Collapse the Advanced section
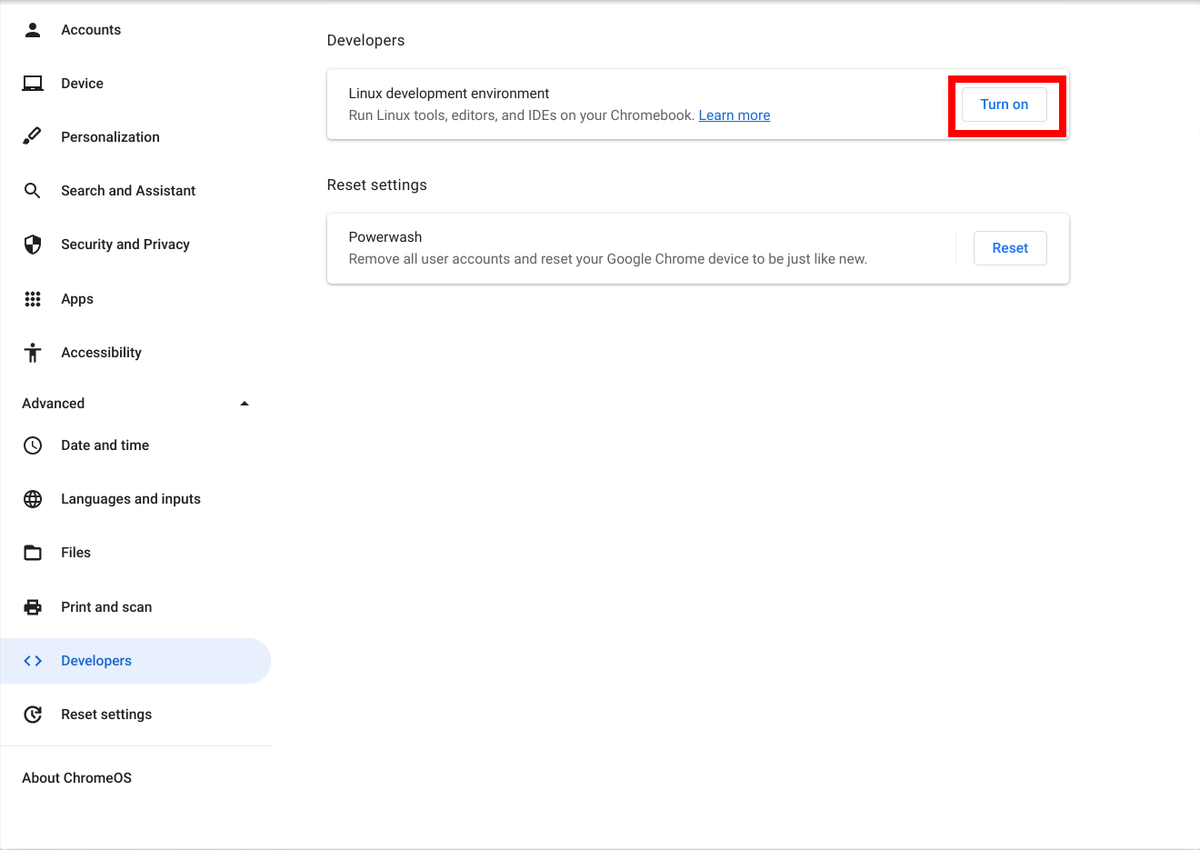 pyautogui.click(x=244, y=403)
